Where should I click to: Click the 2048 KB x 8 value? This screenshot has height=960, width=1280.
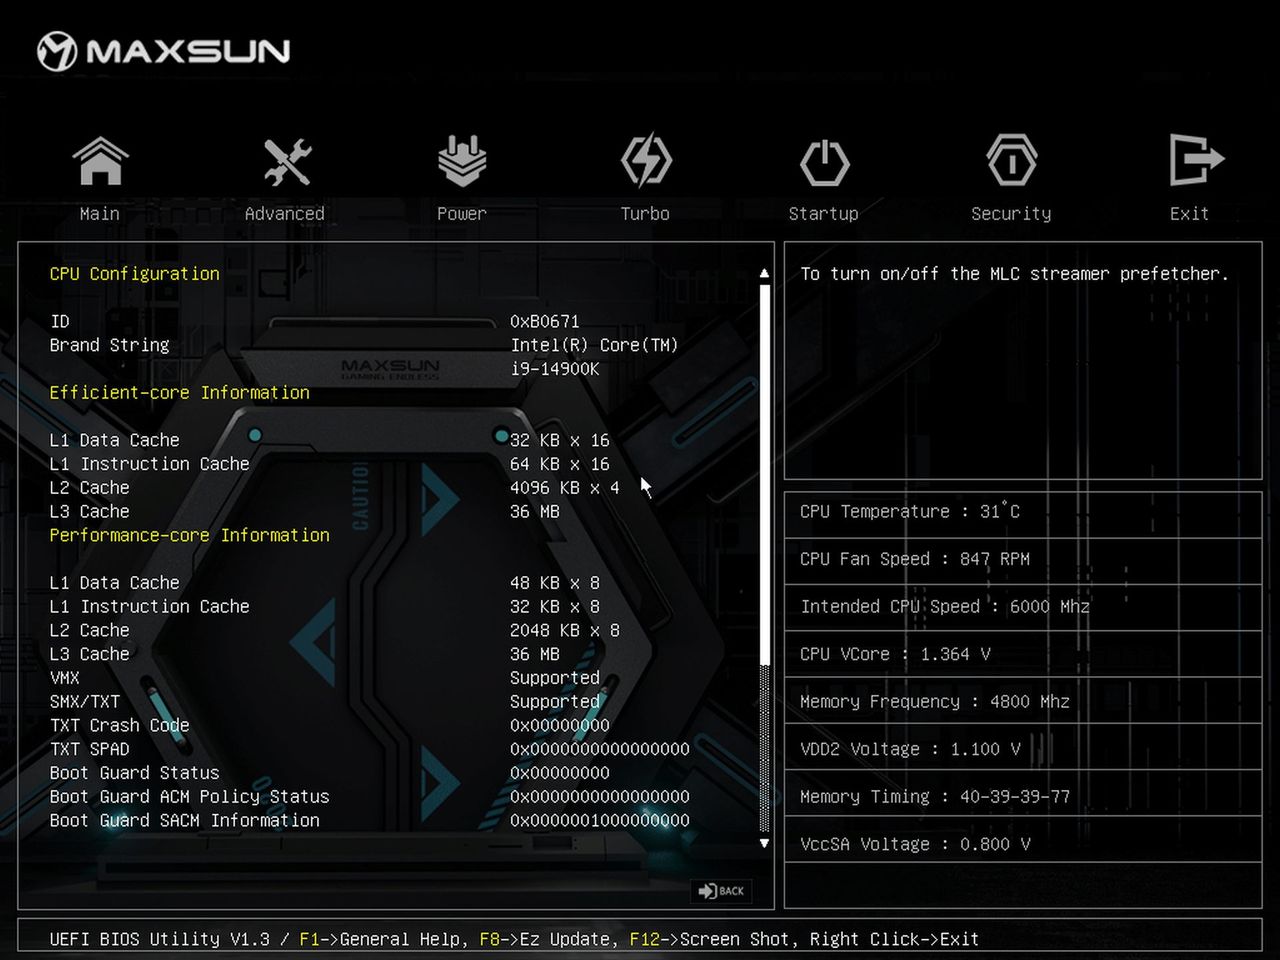click(x=565, y=630)
